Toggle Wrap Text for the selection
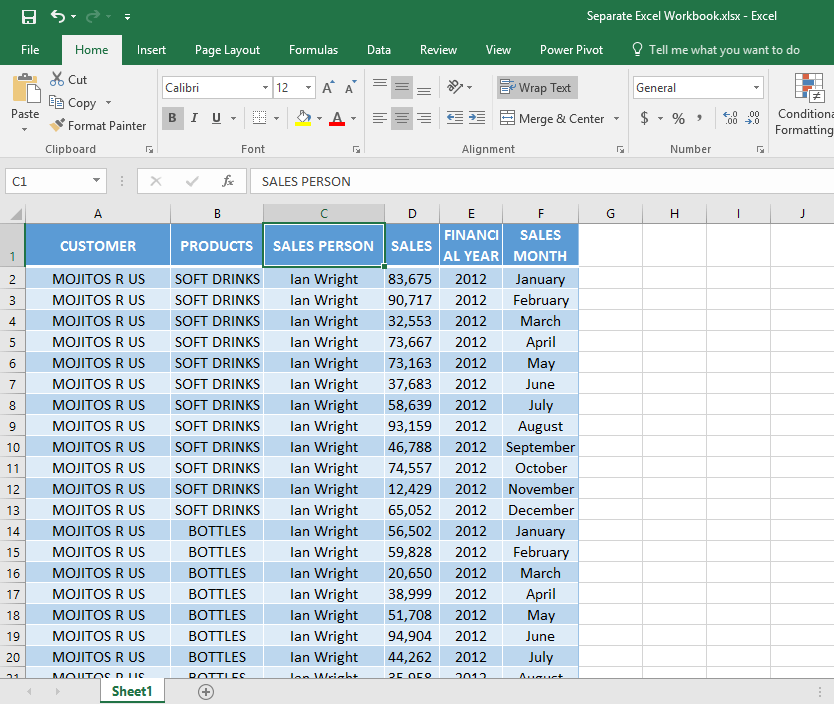The width and height of the screenshot is (834, 704). pos(537,87)
